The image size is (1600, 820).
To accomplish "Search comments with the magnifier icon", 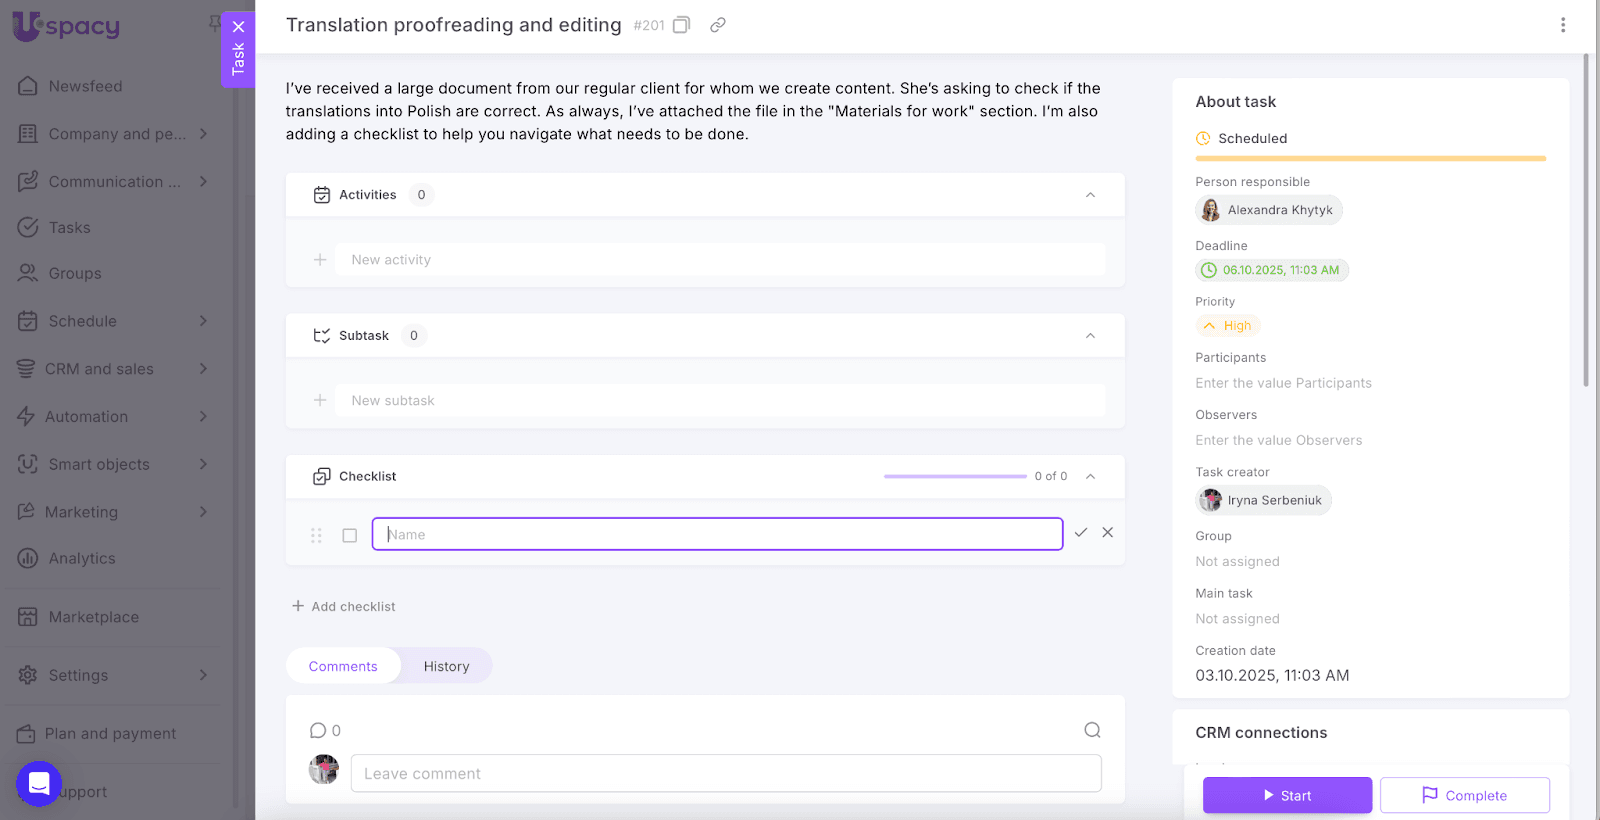I will [1092, 730].
